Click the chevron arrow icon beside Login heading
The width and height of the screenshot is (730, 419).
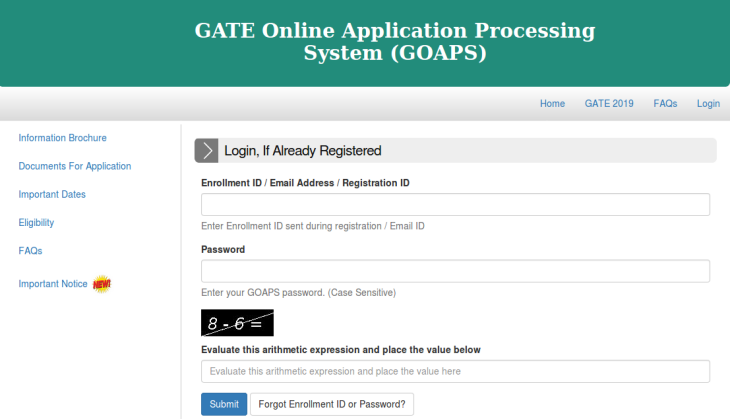point(206,150)
